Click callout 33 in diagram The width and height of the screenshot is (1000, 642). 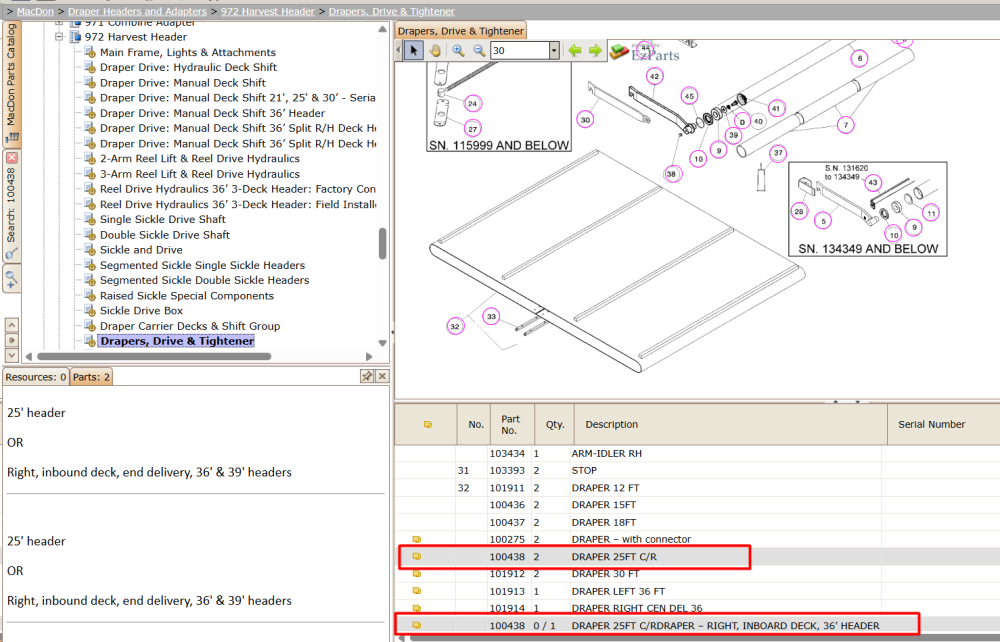point(491,316)
